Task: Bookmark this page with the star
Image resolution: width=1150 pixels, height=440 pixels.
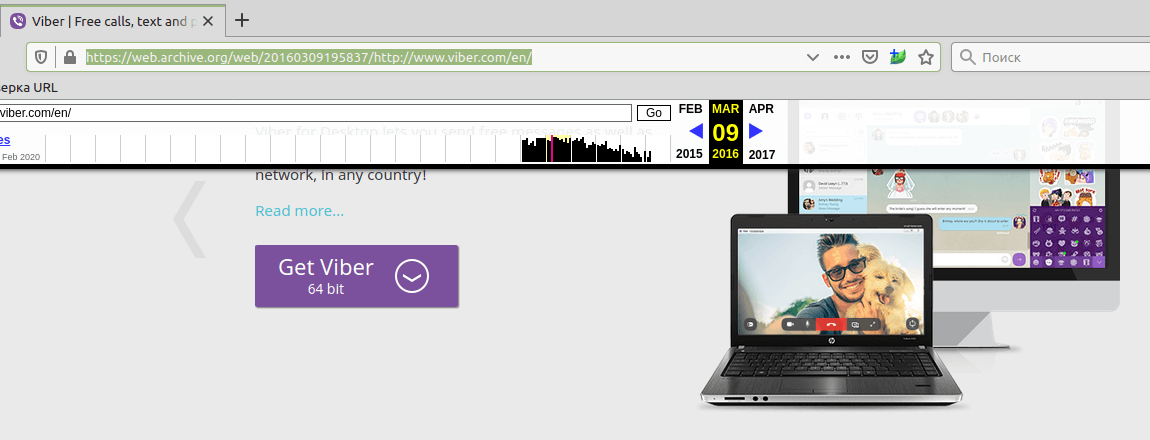Action: [926, 57]
